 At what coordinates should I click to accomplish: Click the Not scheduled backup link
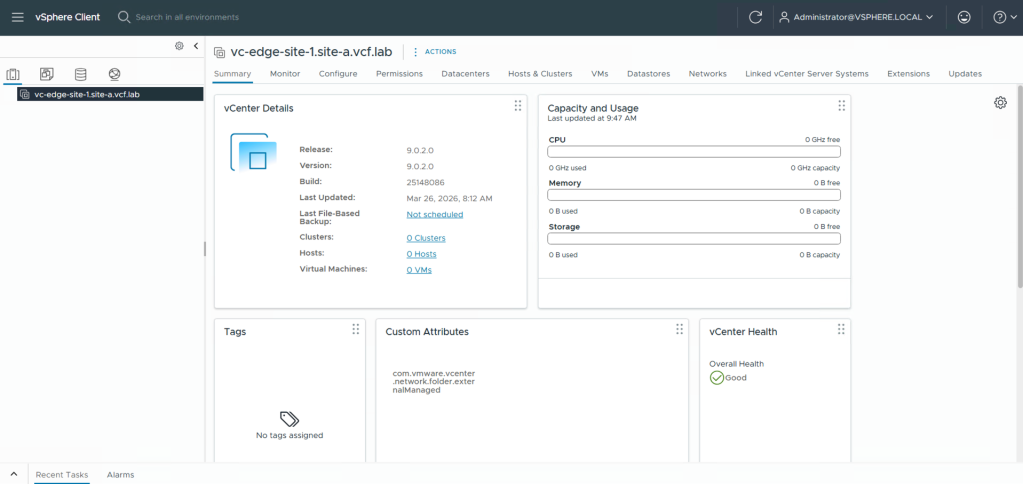435,215
